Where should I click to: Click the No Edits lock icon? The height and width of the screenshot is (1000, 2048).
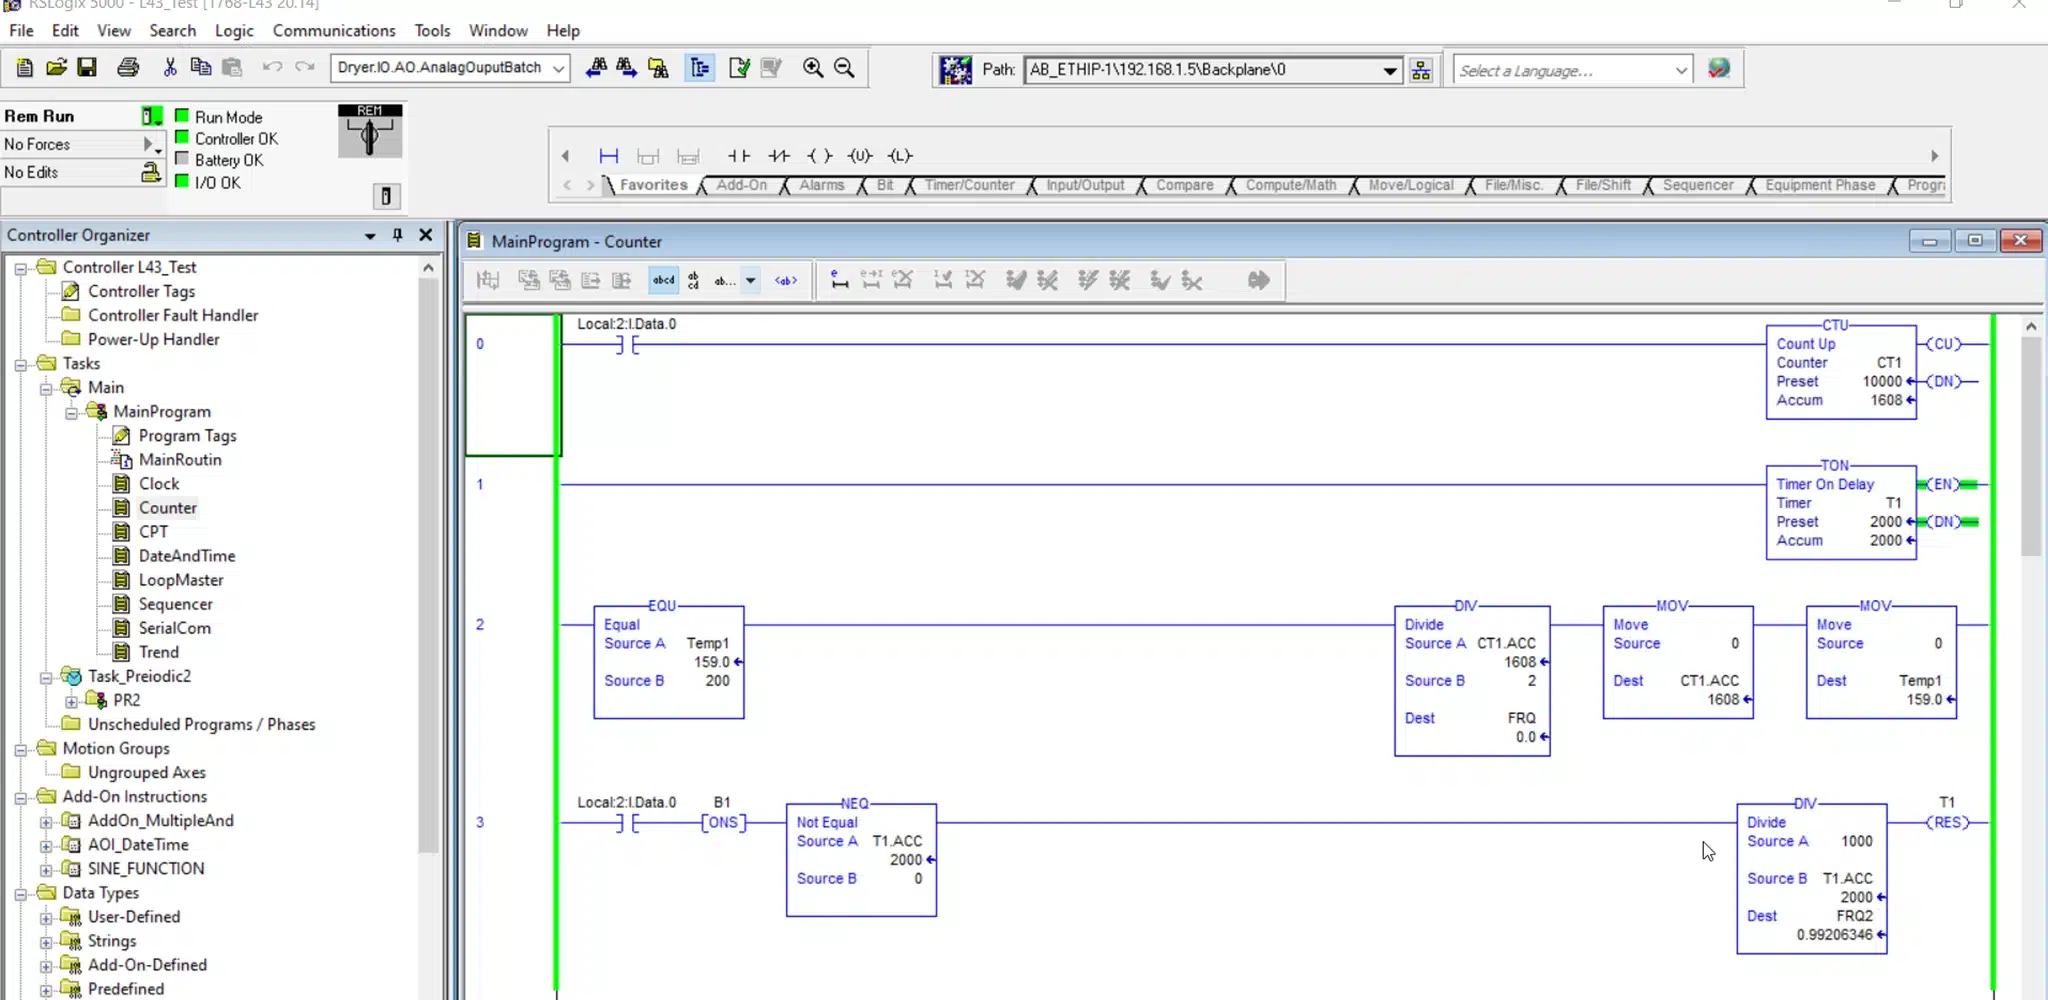click(150, 172)
